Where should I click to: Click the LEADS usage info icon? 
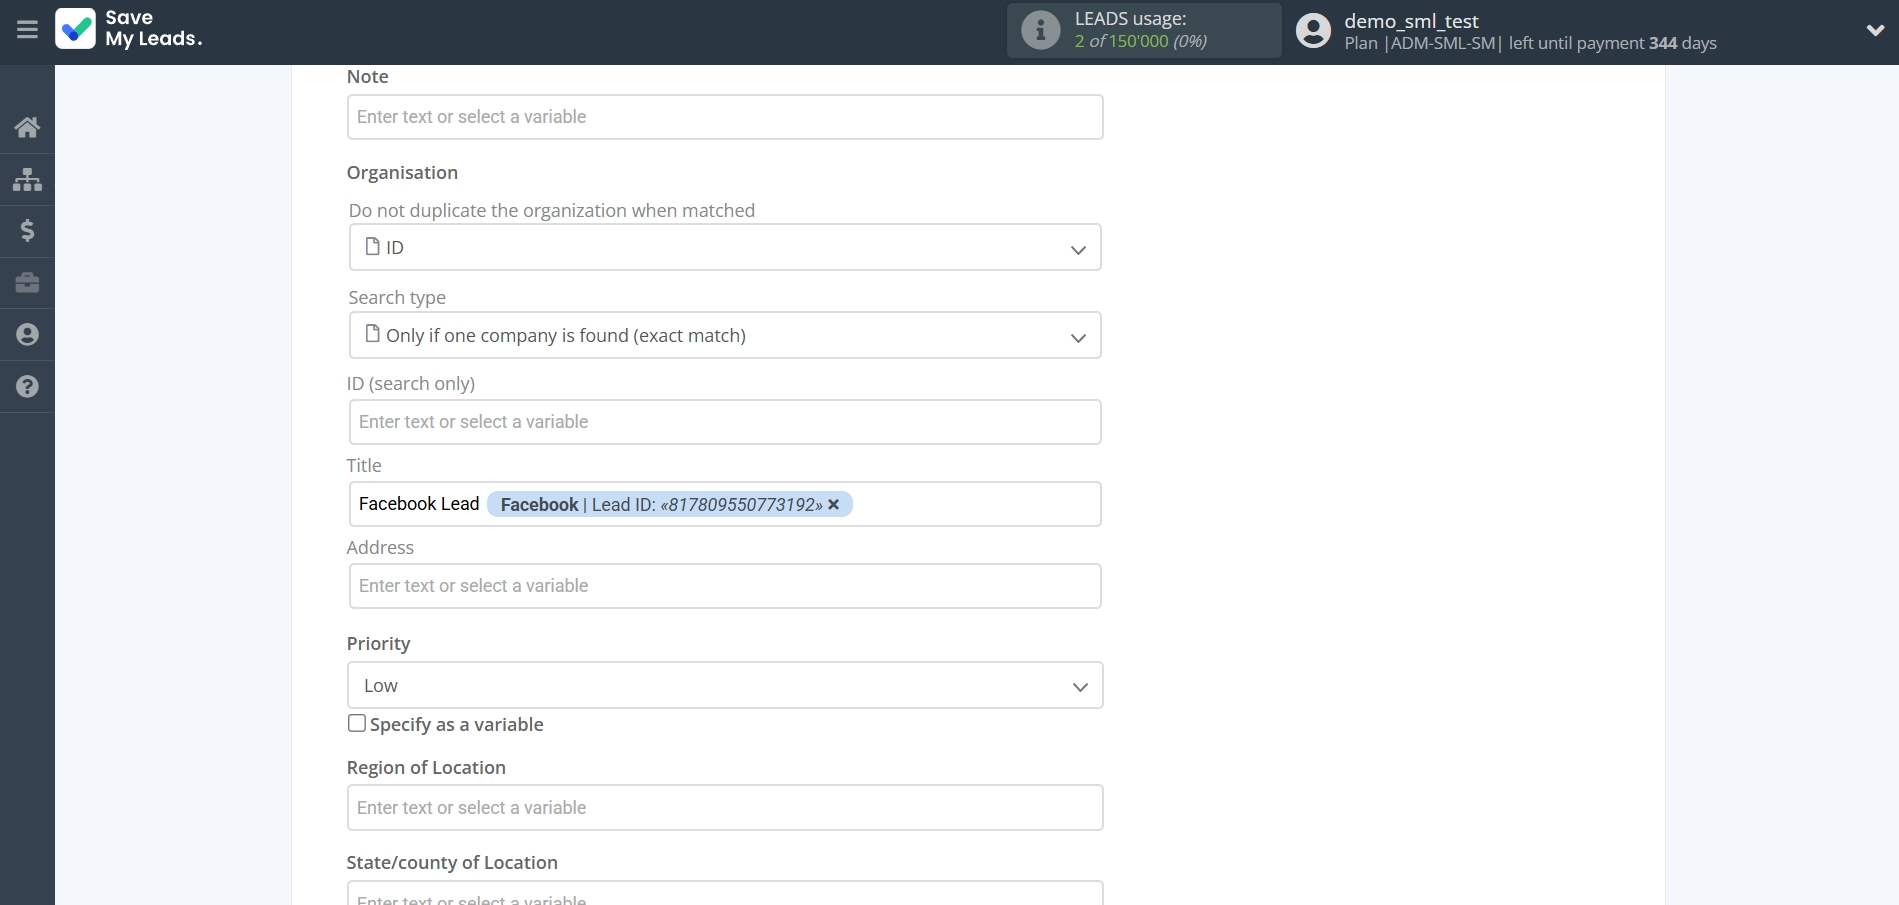(1040, 30)
